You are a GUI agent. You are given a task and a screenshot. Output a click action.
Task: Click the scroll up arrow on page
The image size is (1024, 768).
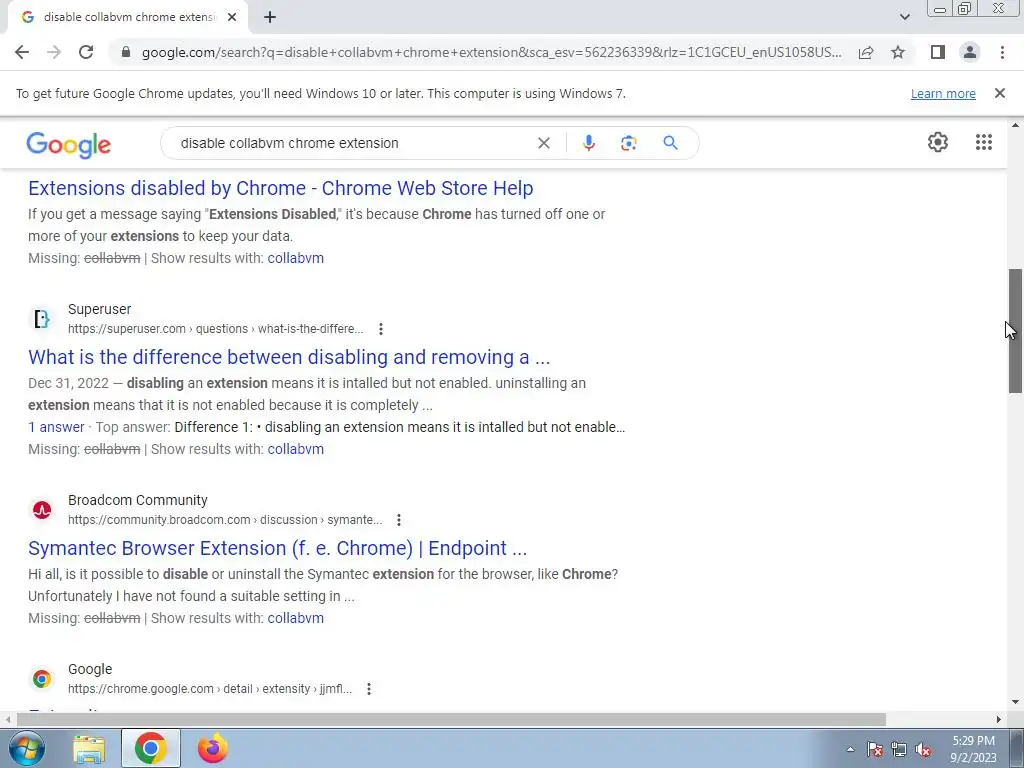pyautogui.click(x=1015, y=125)
